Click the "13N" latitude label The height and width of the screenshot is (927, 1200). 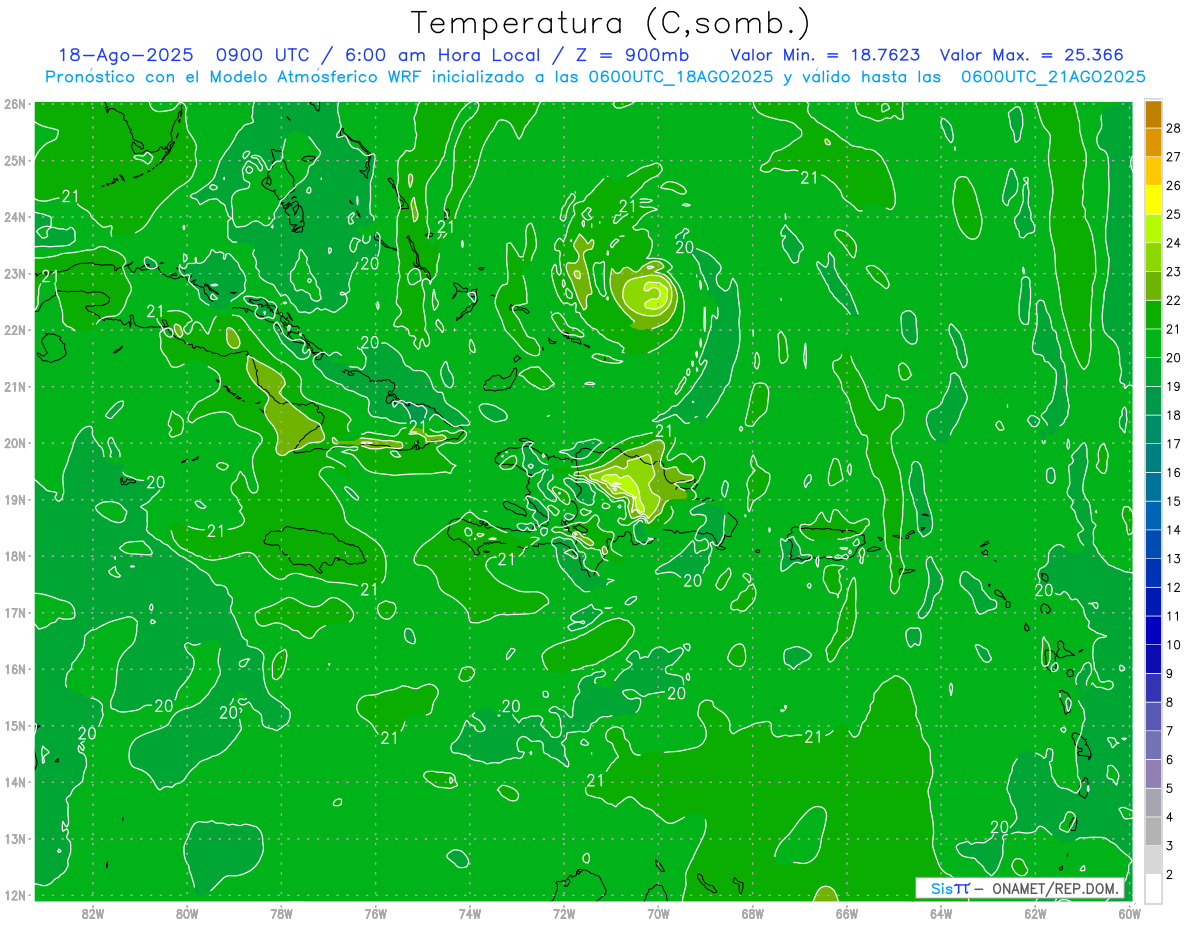15,838
